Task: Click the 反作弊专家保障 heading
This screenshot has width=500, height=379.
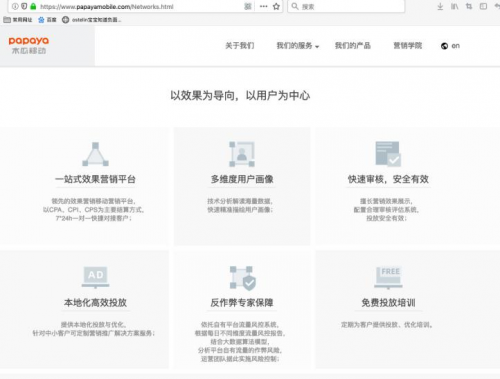Action: 242,303
